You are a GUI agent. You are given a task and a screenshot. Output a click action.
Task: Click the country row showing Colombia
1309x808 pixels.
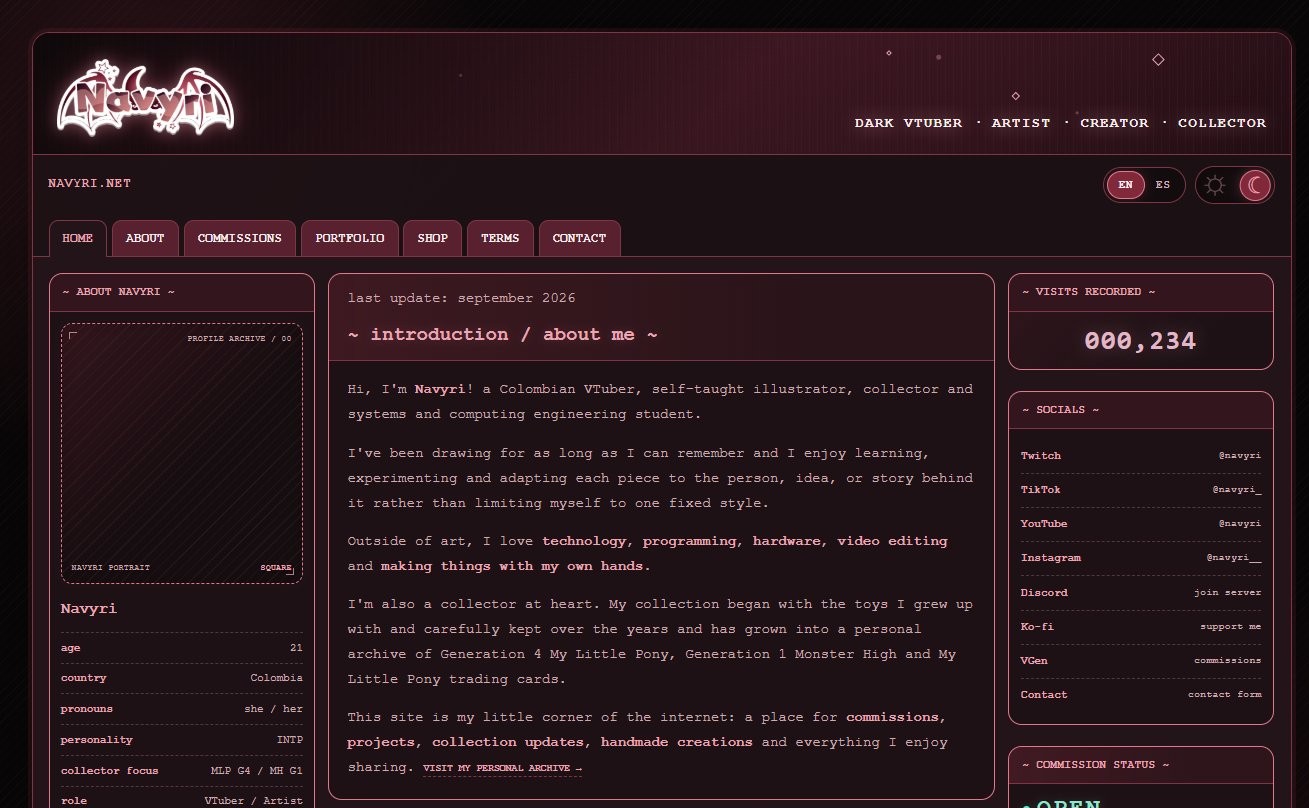tap(182, 678)
